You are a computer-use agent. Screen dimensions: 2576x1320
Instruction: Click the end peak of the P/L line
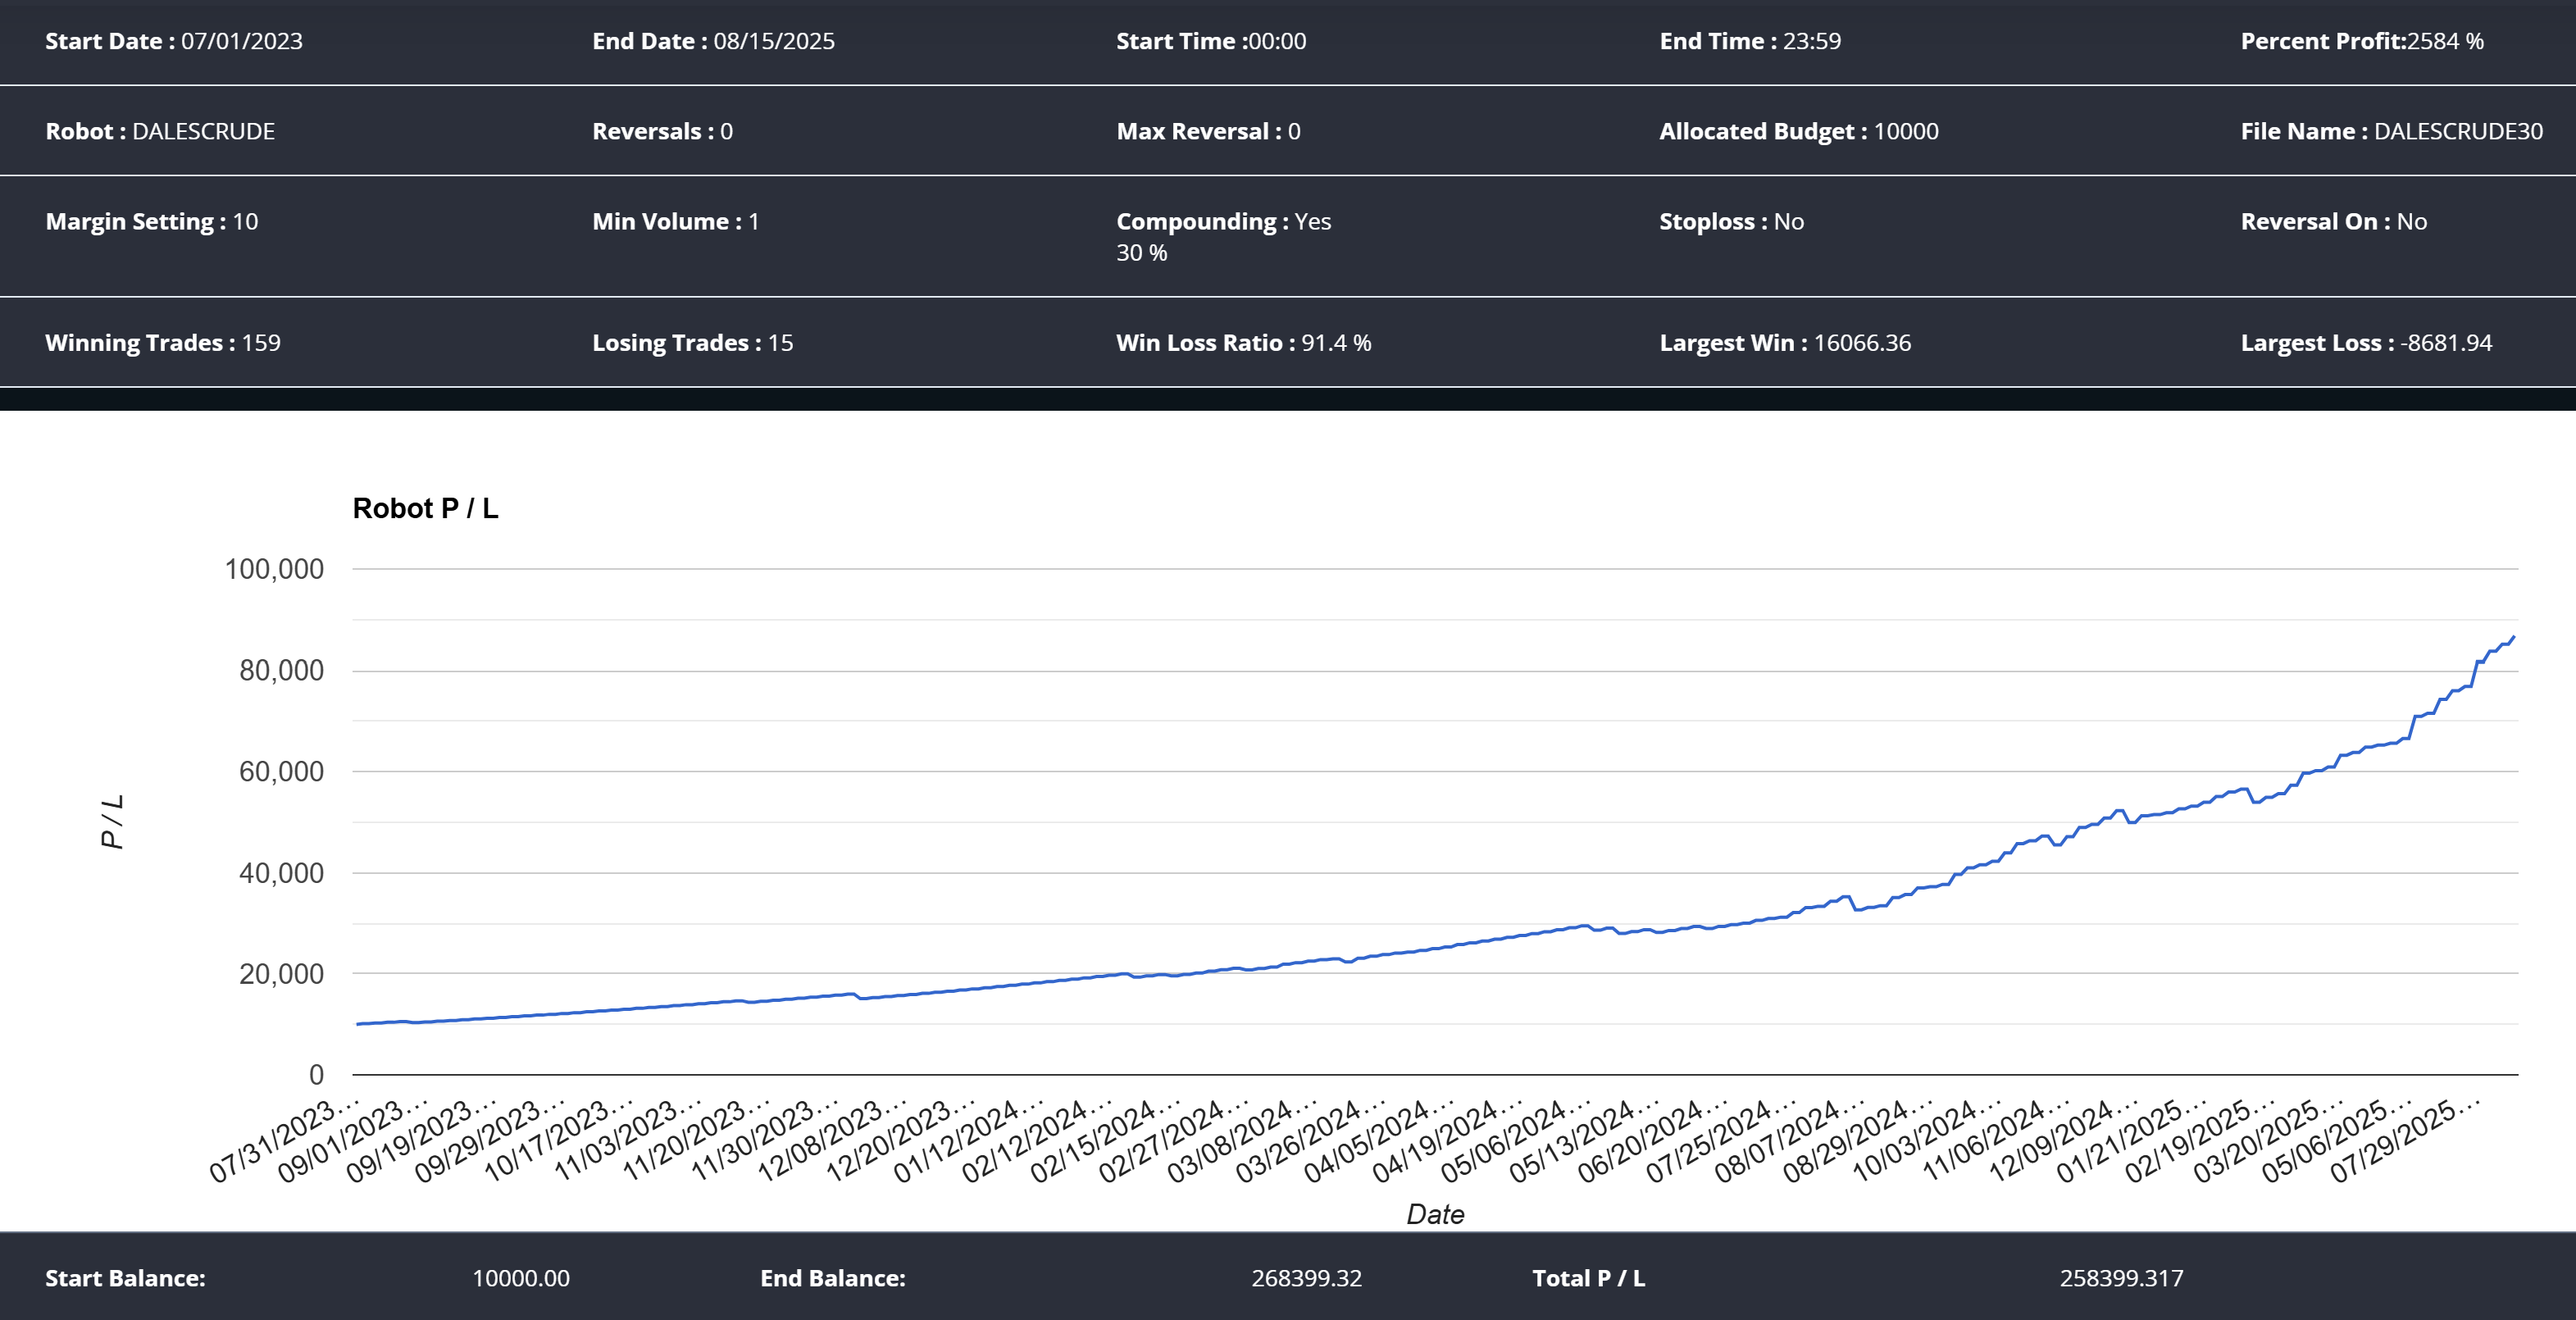[2513, 637]
